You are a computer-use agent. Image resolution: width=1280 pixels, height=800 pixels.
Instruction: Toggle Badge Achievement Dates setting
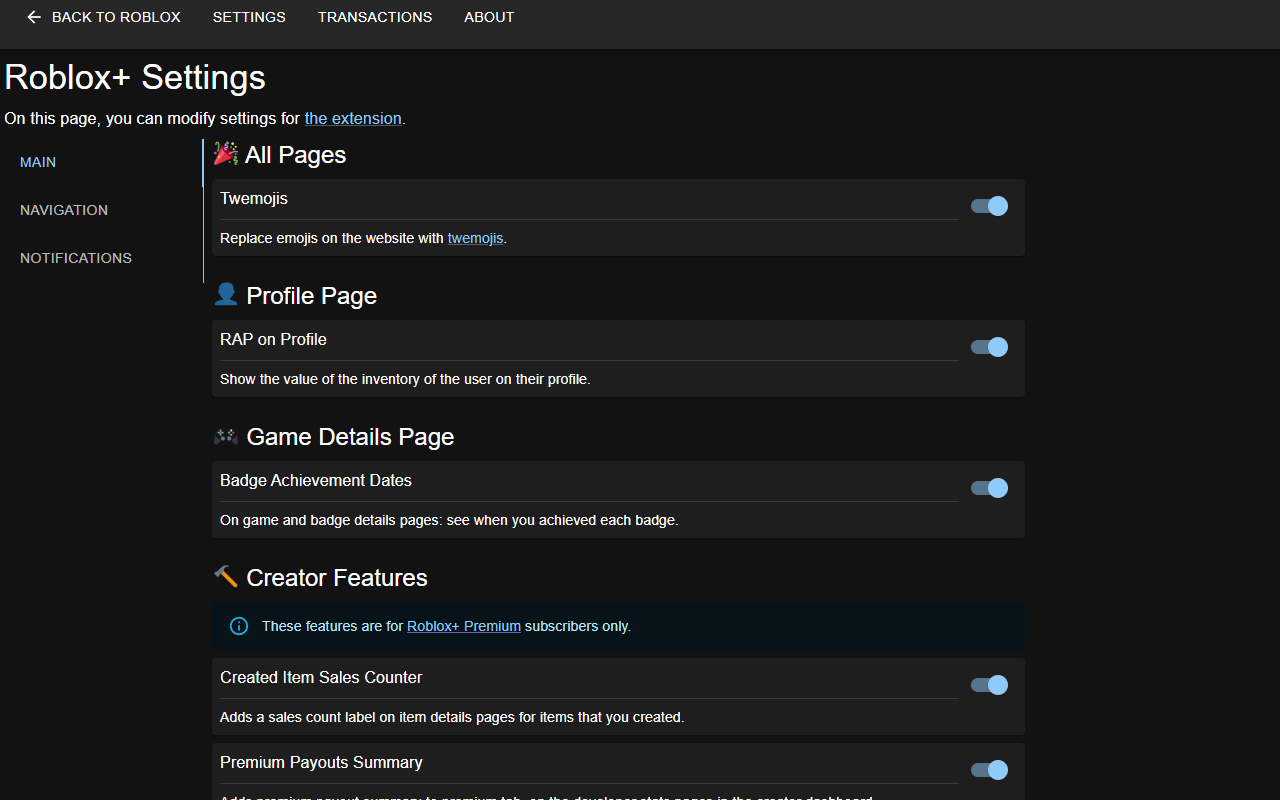[989, 488]
